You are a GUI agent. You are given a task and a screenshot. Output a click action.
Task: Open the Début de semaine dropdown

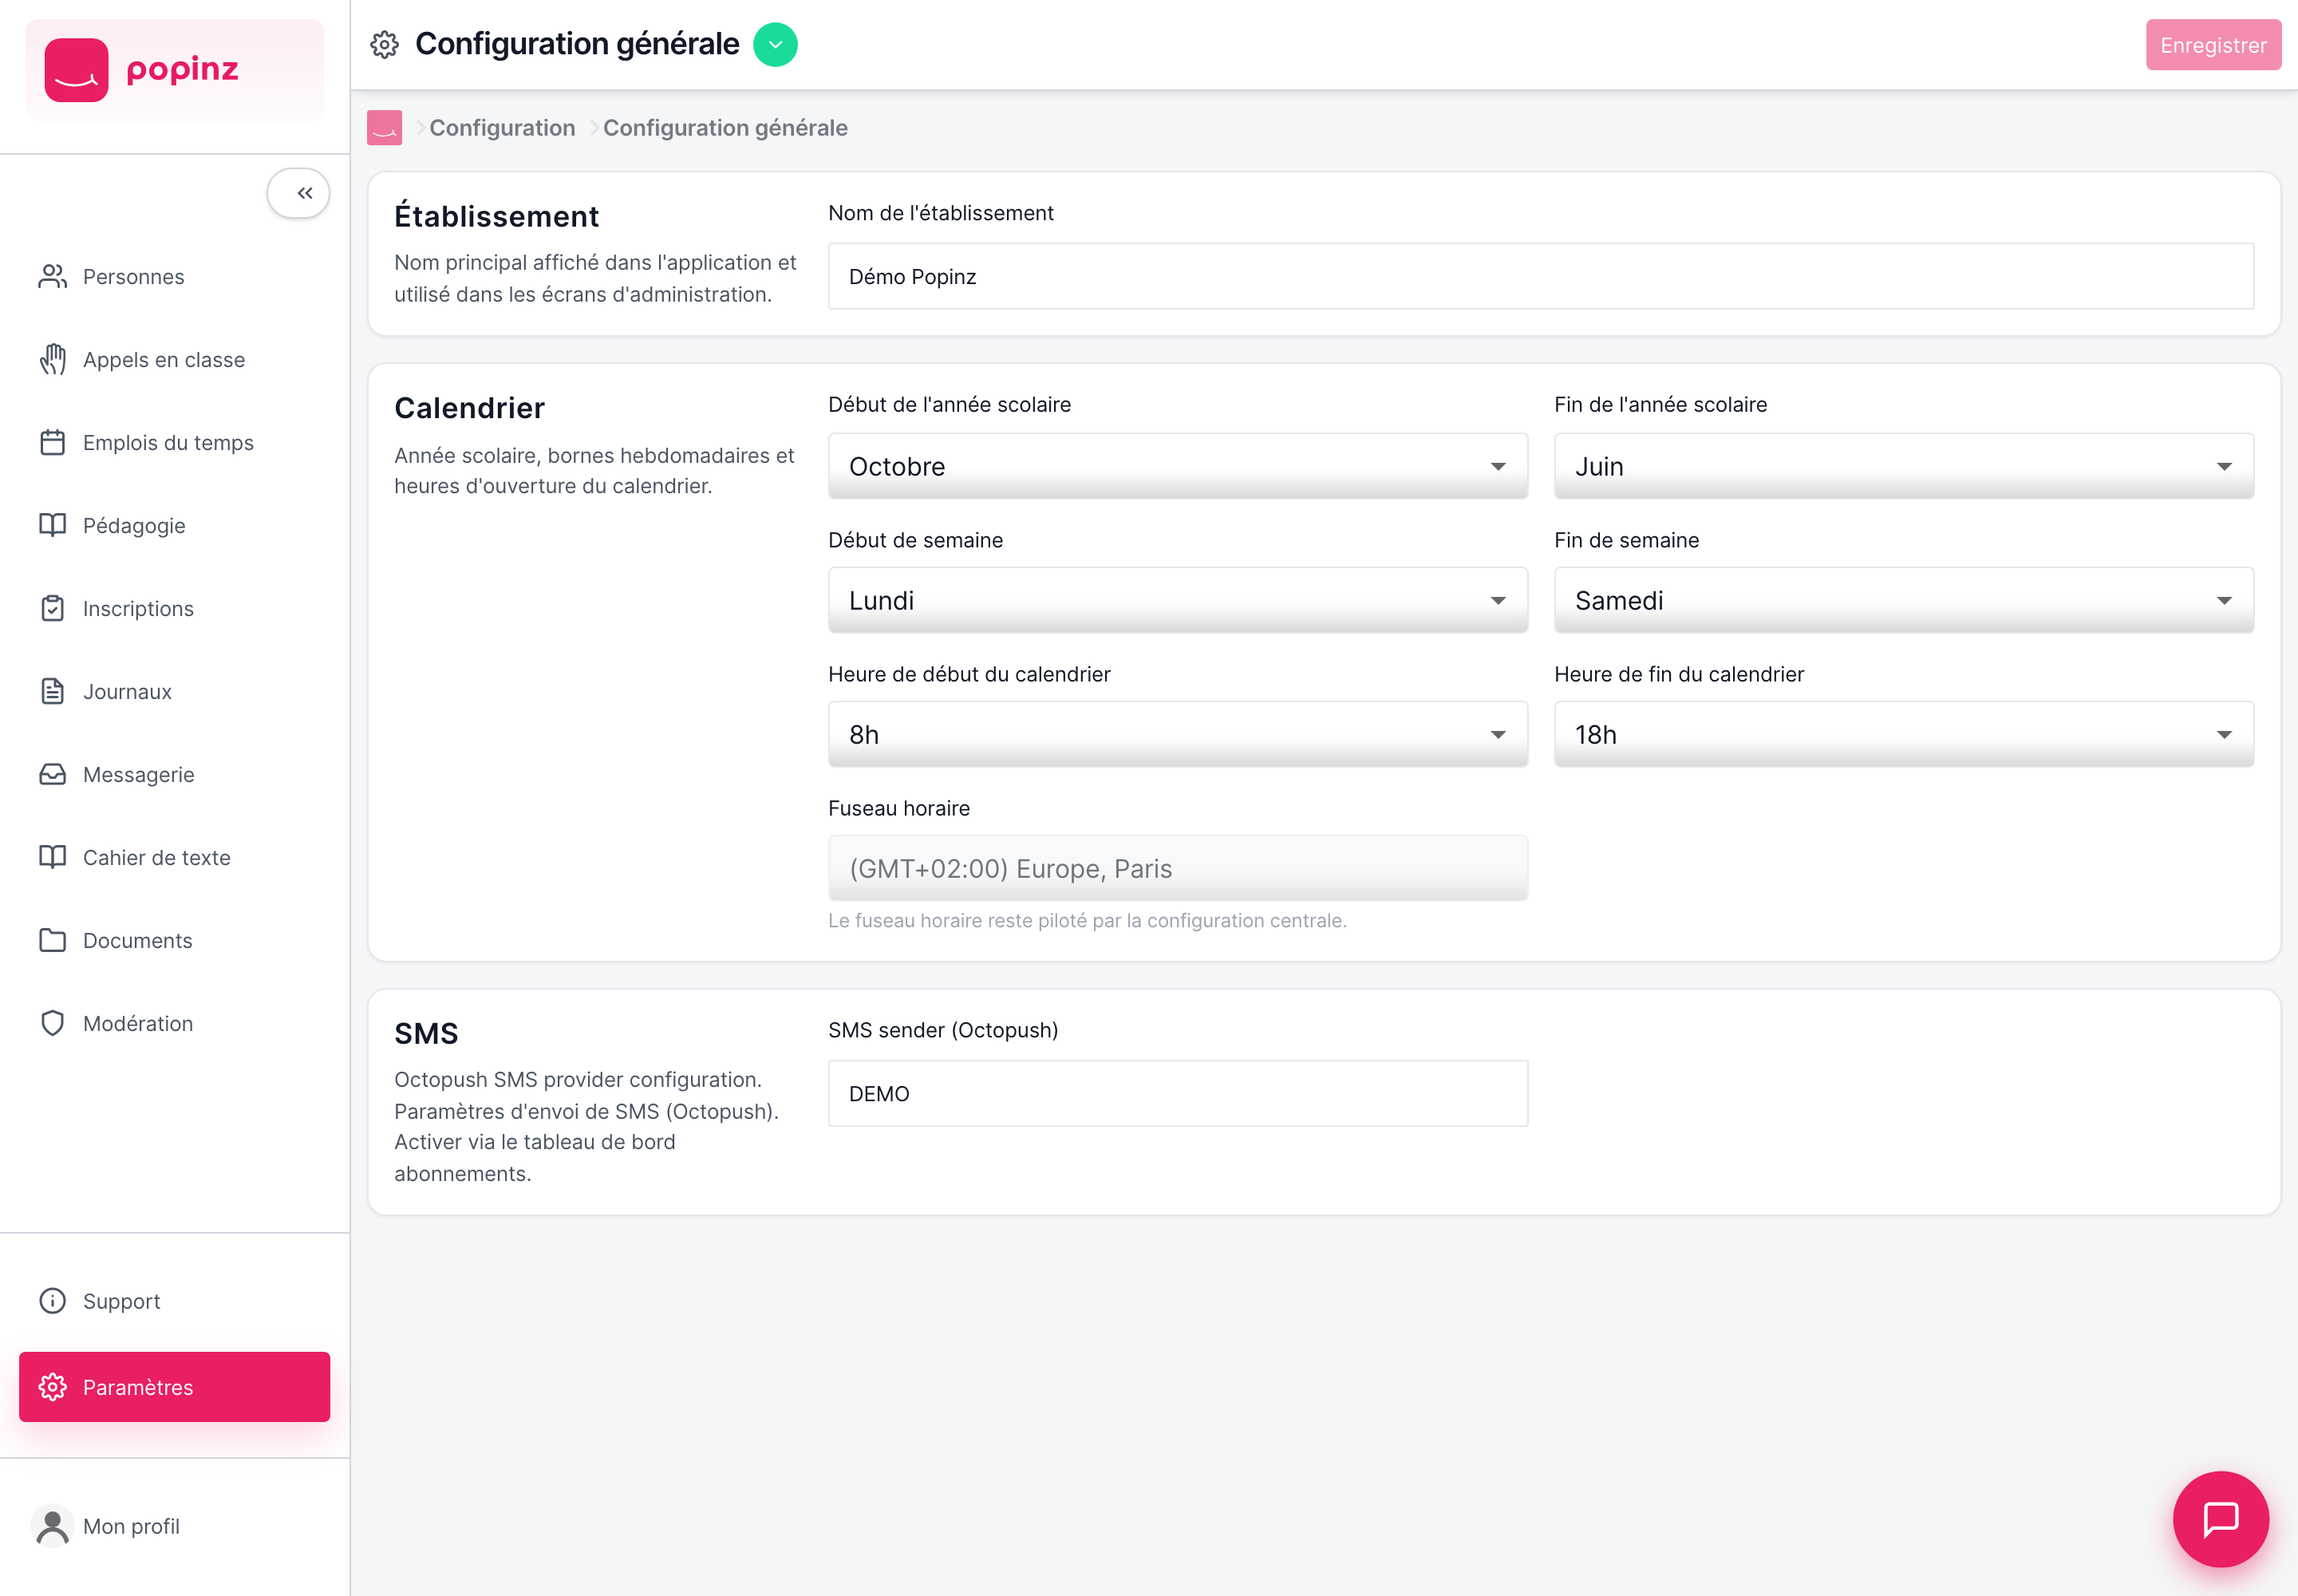coord(1177,600)
